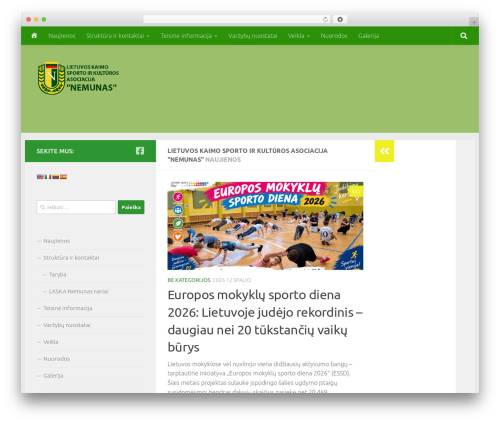Open Naujienos in the top navigation
Screen dimensions: 500x423
(62, 36)
